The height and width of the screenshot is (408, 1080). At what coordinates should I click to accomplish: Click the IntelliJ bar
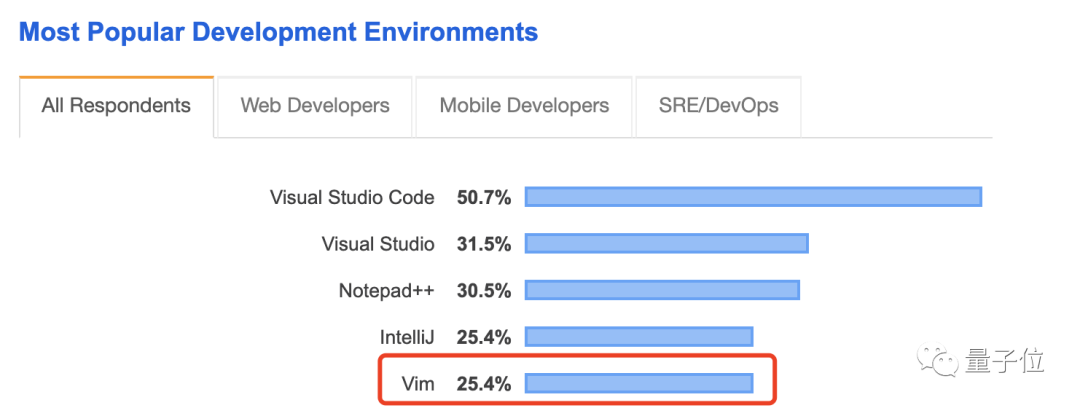click(639, 337)
